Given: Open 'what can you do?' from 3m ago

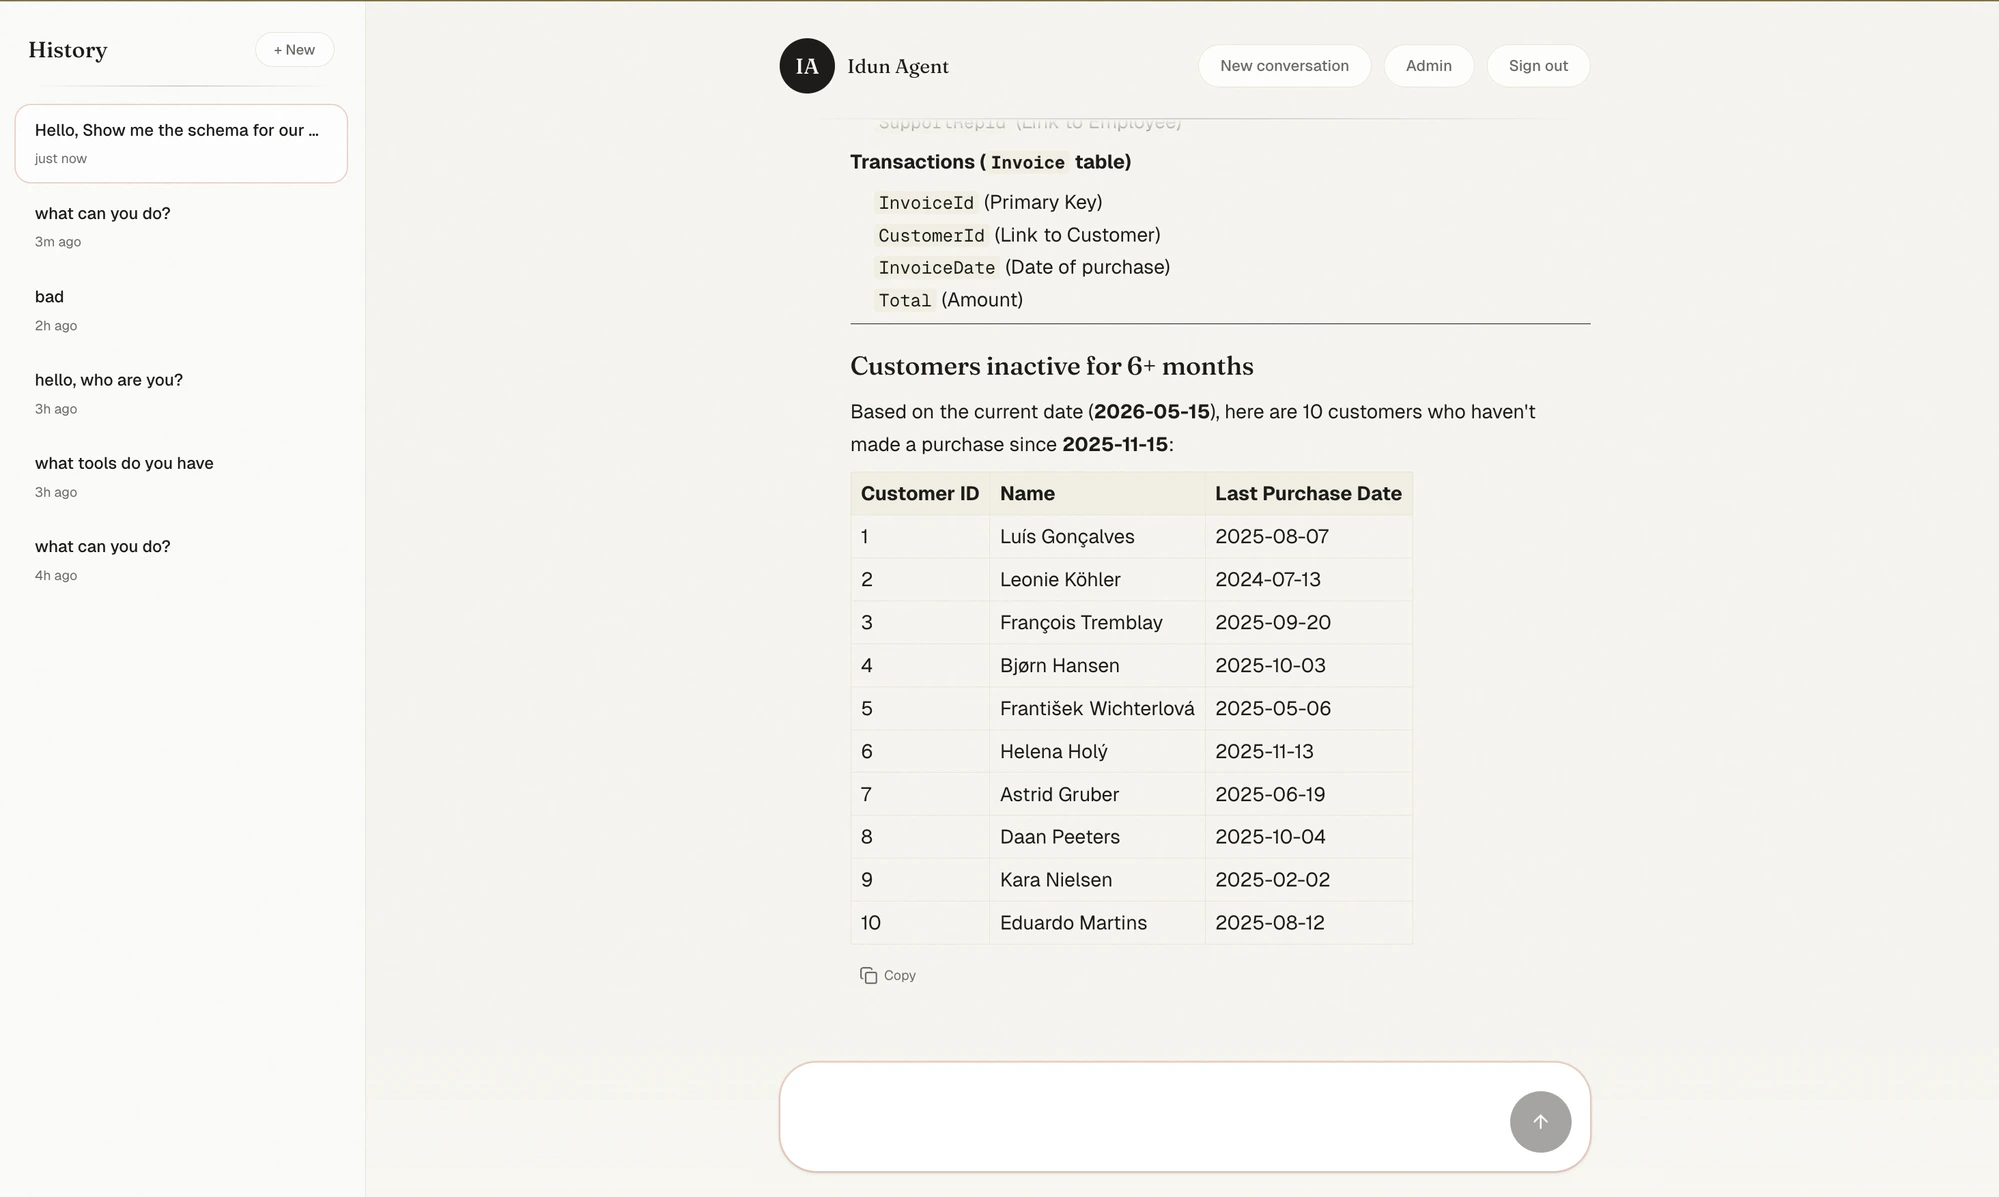Looking at the screenshot, I should [181, 226].
